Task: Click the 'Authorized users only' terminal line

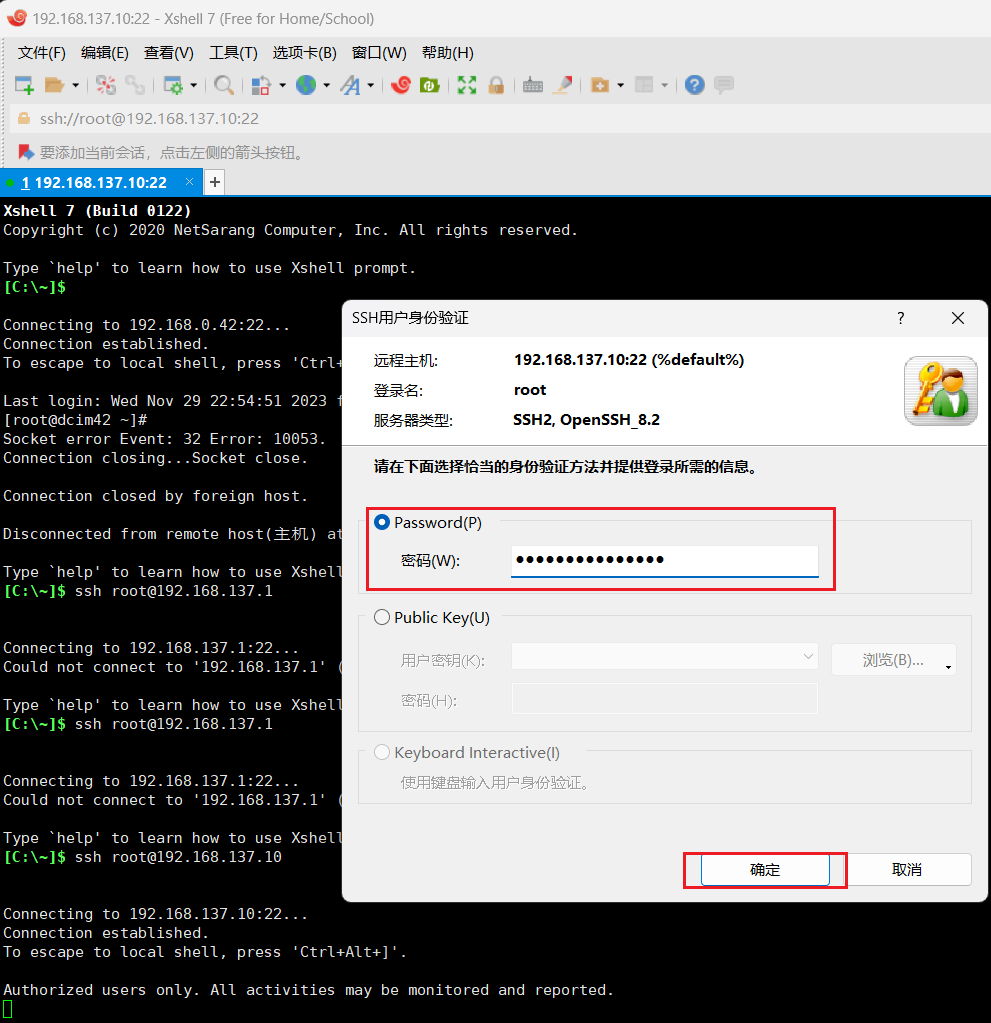Action: point(308,990)
